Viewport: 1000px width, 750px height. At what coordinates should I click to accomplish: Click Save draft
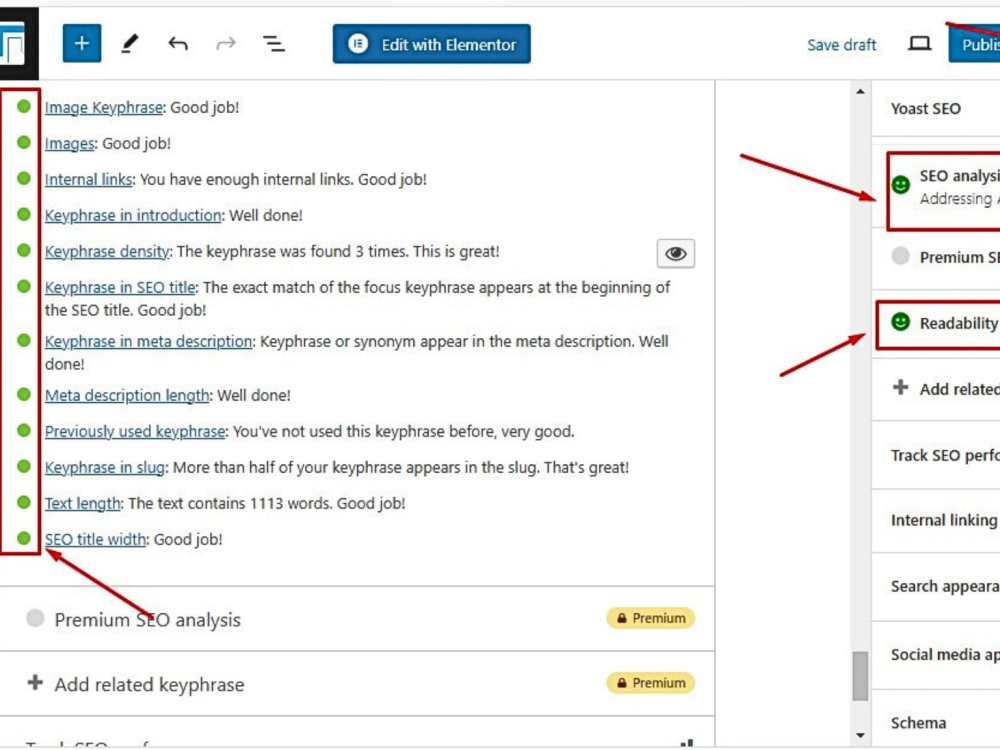click(x=842, y=45)
